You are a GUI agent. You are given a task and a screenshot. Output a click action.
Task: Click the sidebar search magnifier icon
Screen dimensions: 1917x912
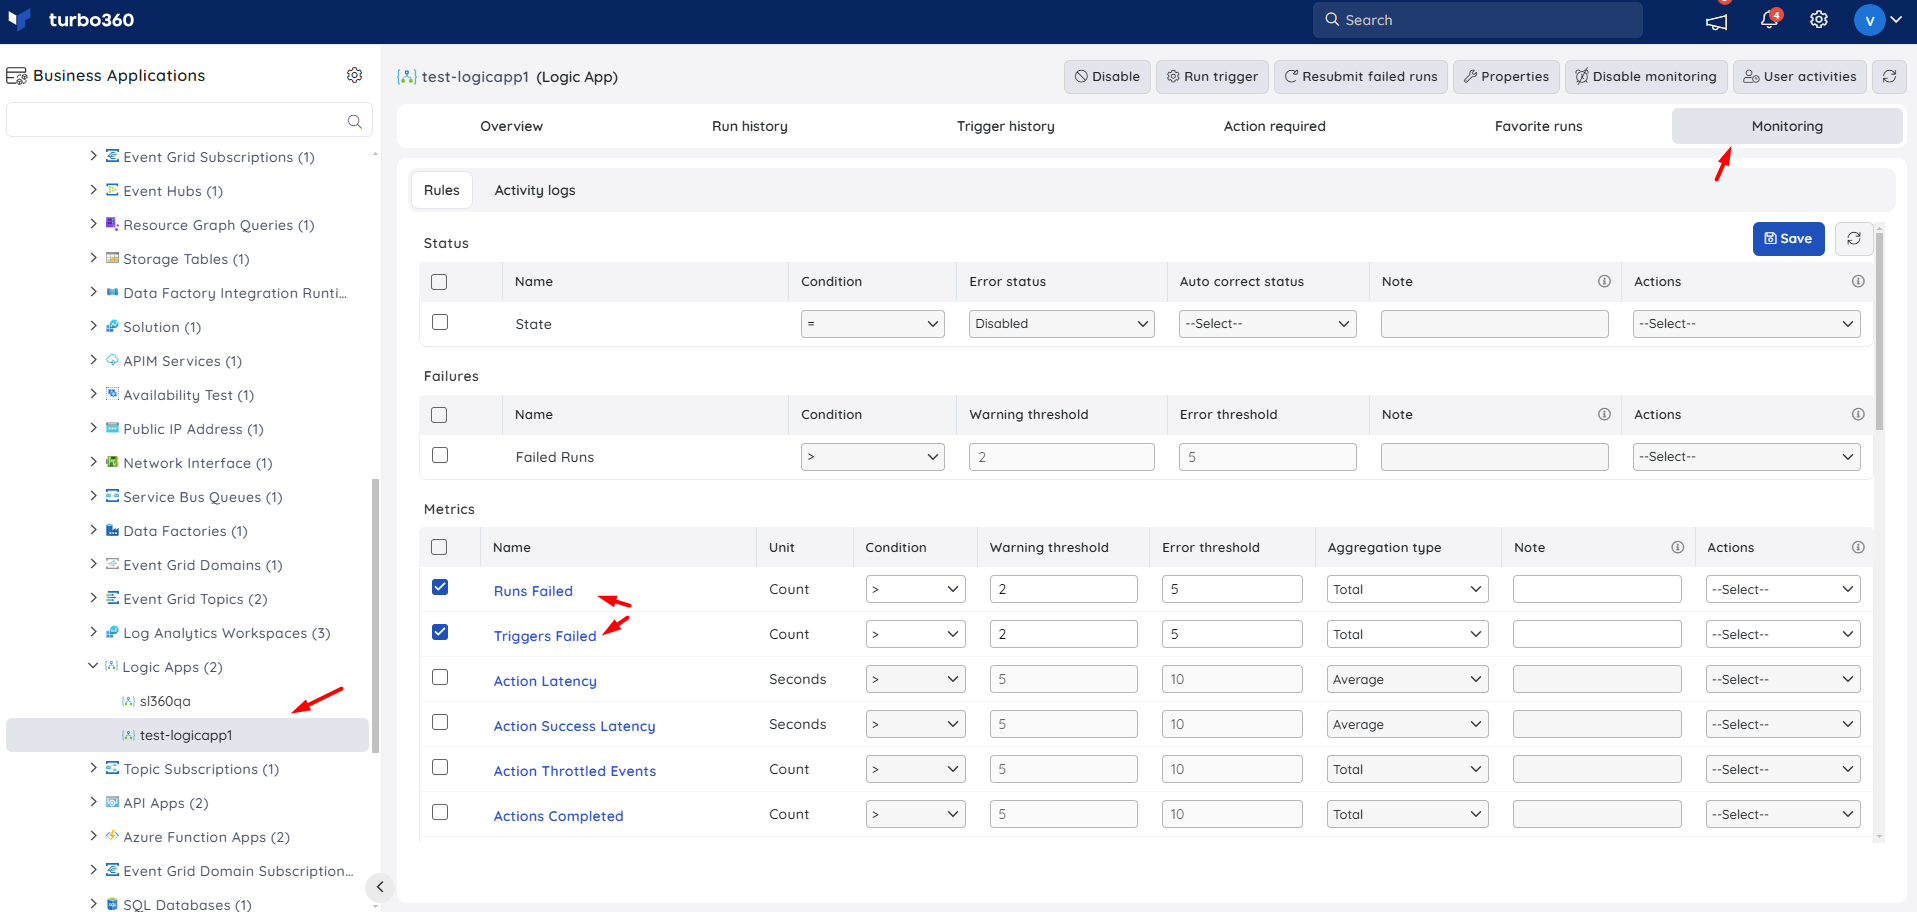click(354, 121)
